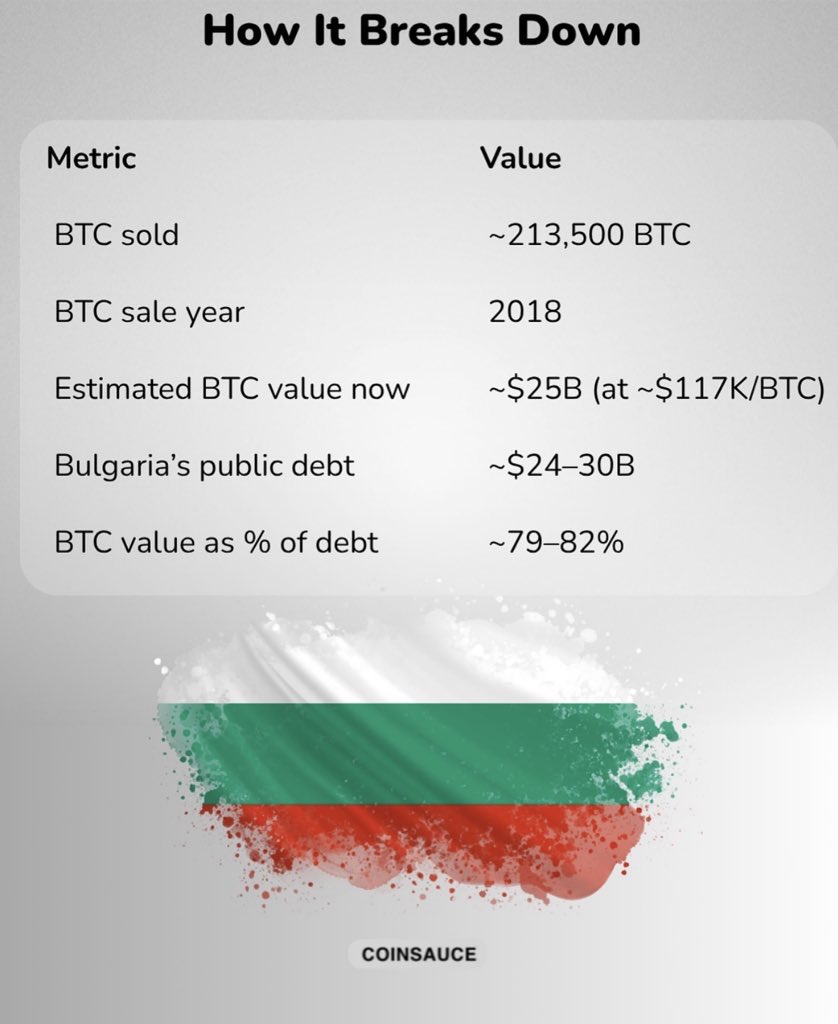Select the ~$24–30B debt value

tap(561, 466)
